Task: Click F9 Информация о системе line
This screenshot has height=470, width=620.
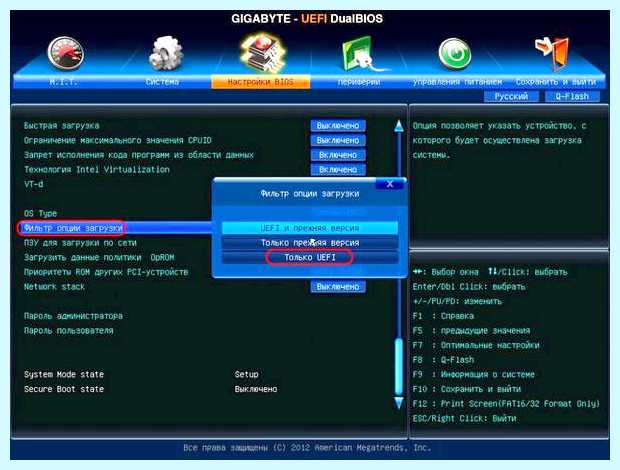Action: [x=474, y=374]
